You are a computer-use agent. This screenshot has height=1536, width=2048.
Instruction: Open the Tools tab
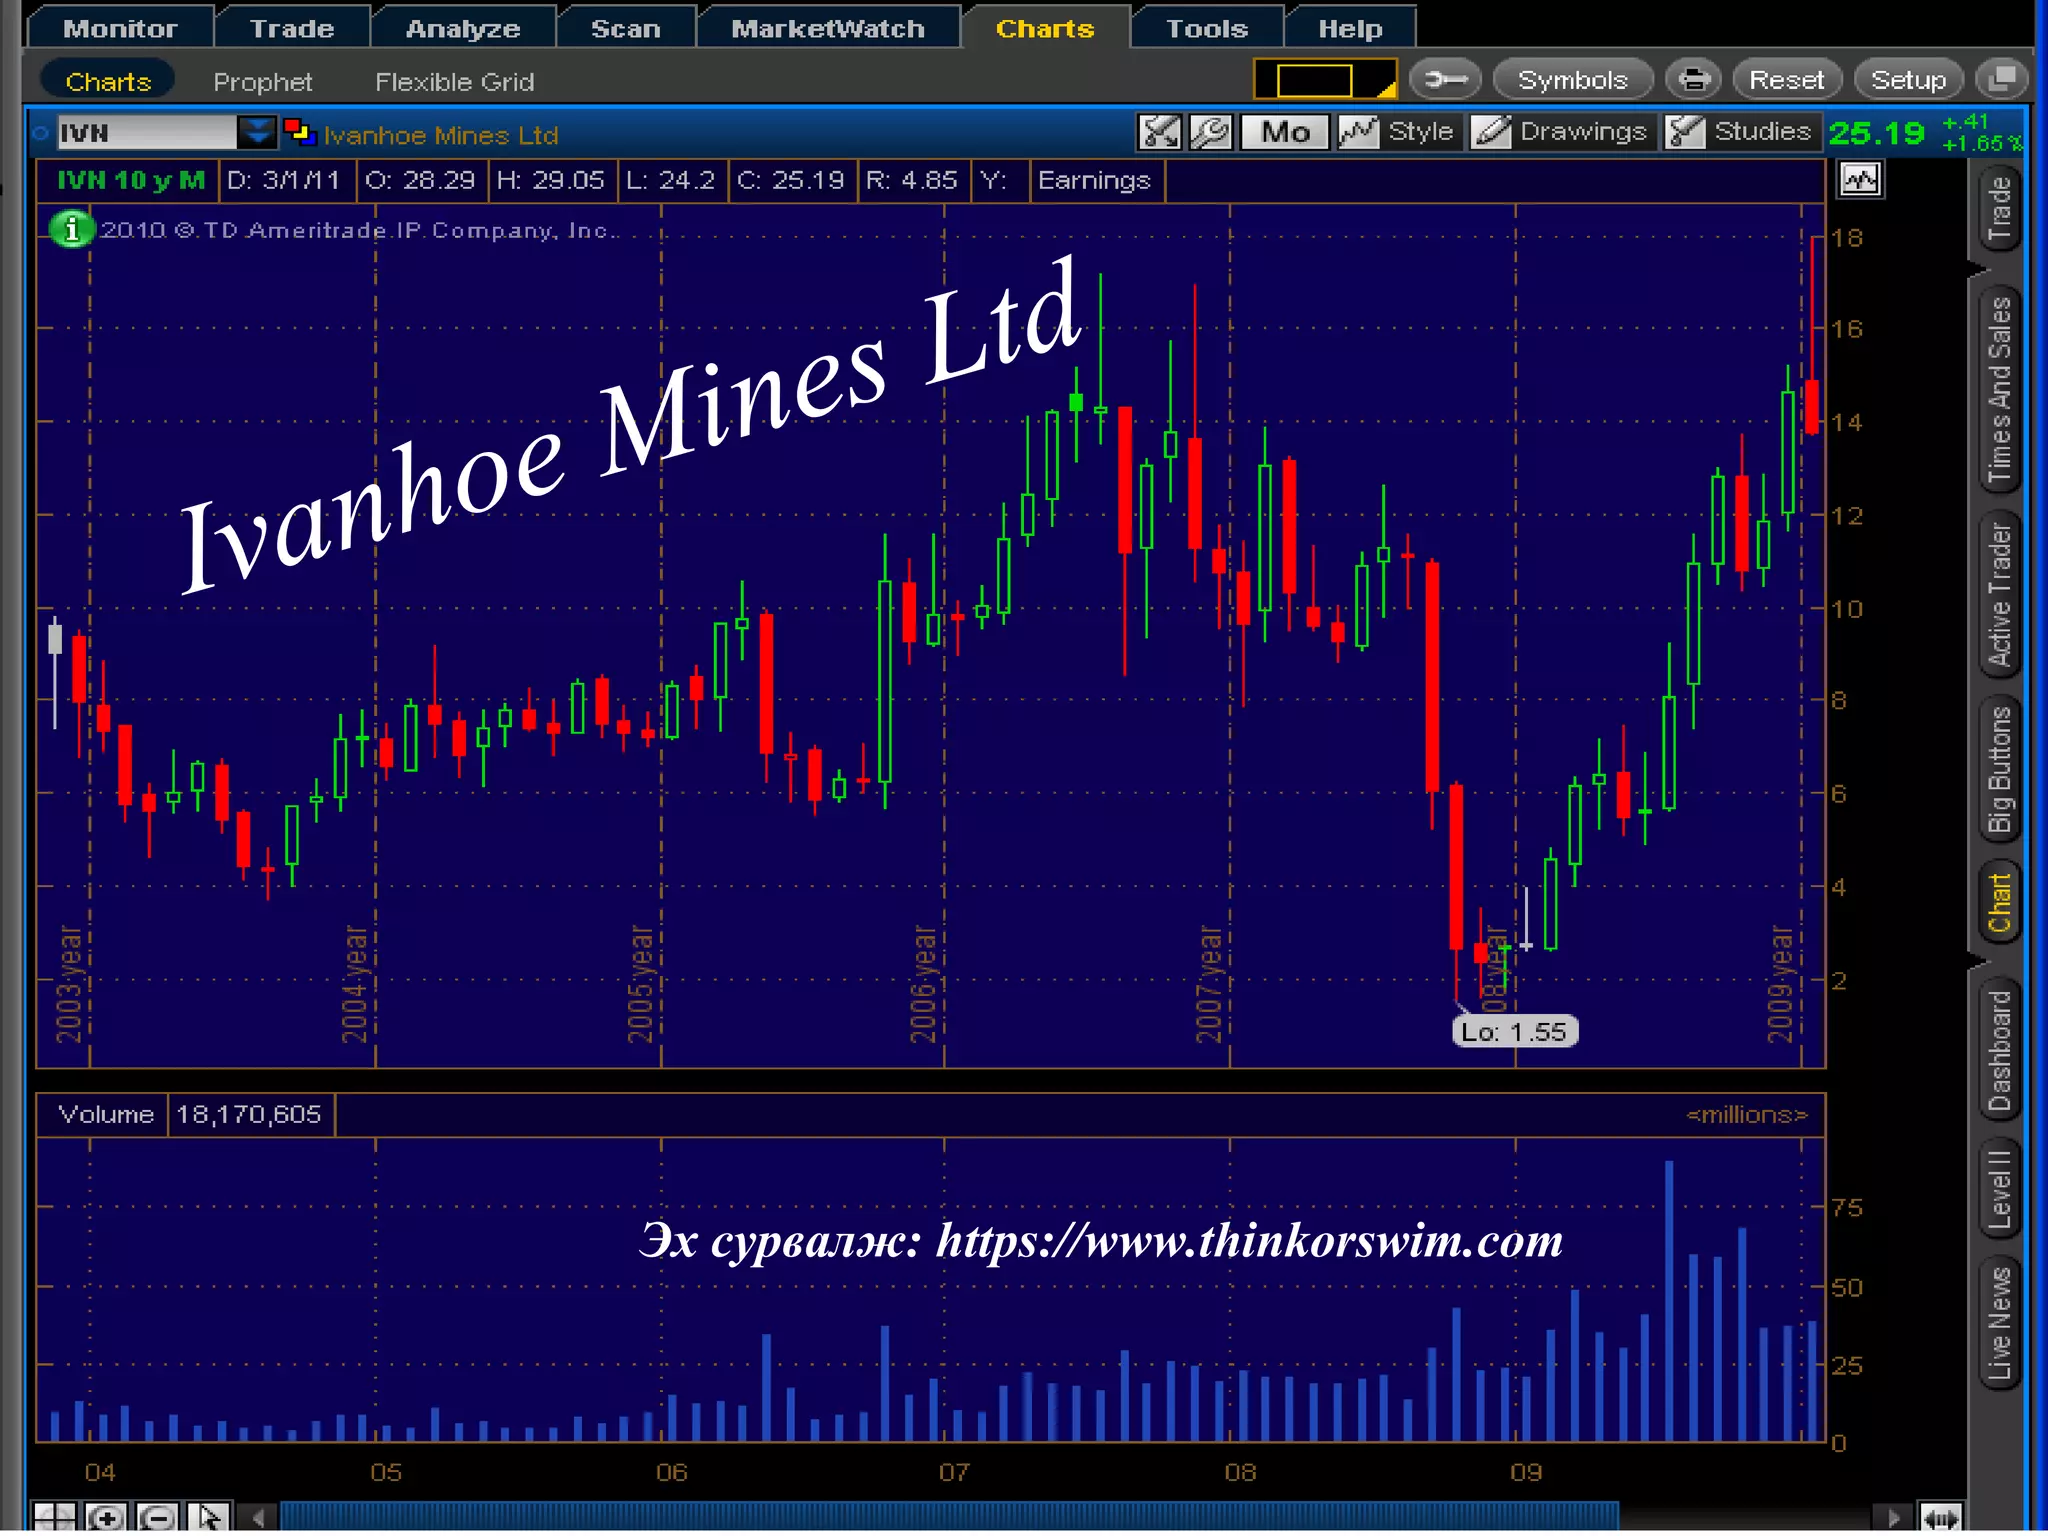[x=1207, y=28]
